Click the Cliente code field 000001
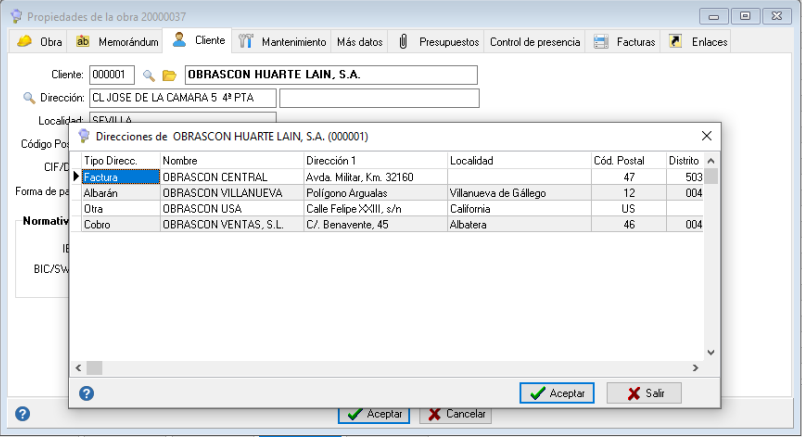Image resolution: width=802 pixels, height=437 pixels. tap(112, 75)
